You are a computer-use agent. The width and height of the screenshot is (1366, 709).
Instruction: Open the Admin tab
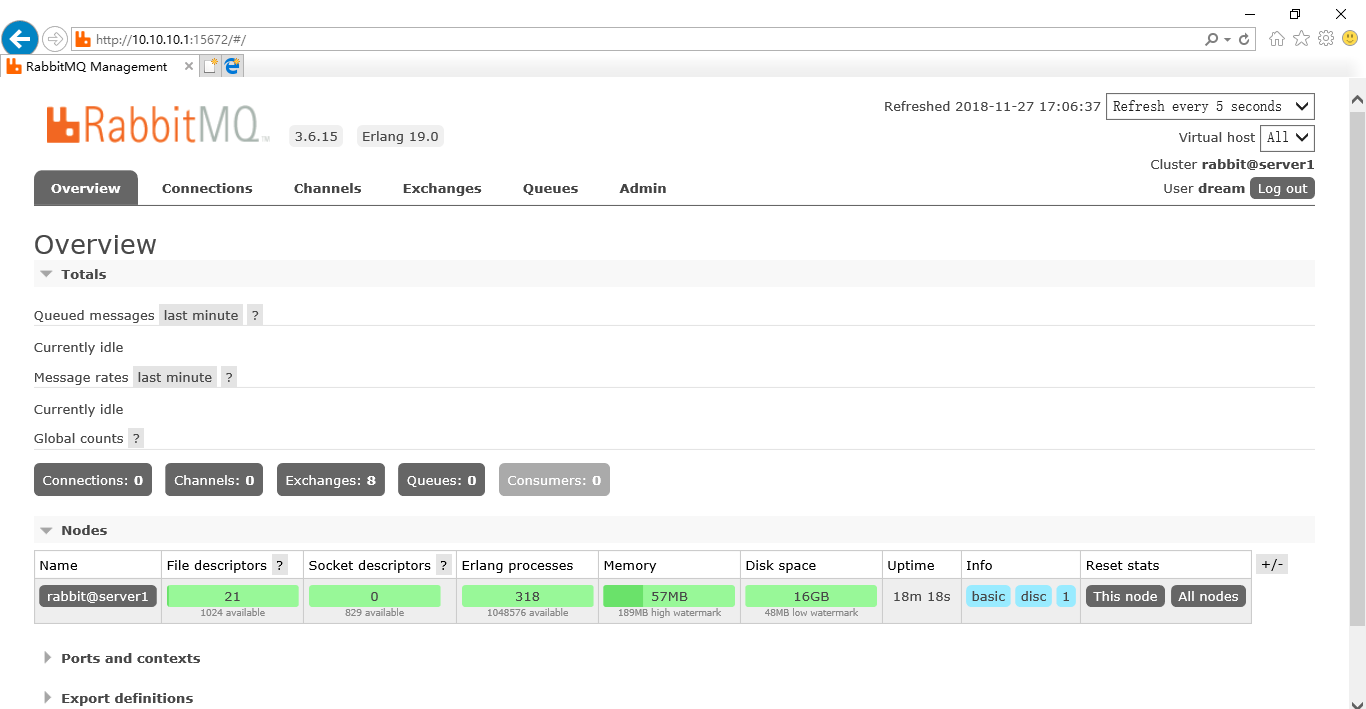tap(642, 188)
